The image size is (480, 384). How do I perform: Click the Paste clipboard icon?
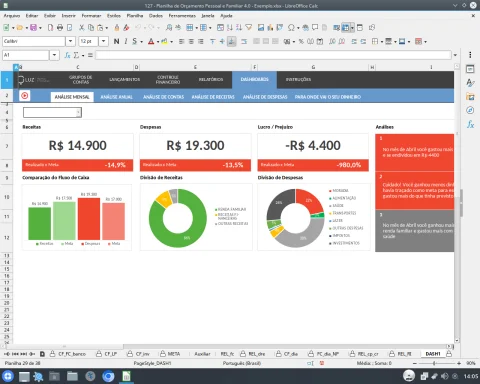(100, 28)
